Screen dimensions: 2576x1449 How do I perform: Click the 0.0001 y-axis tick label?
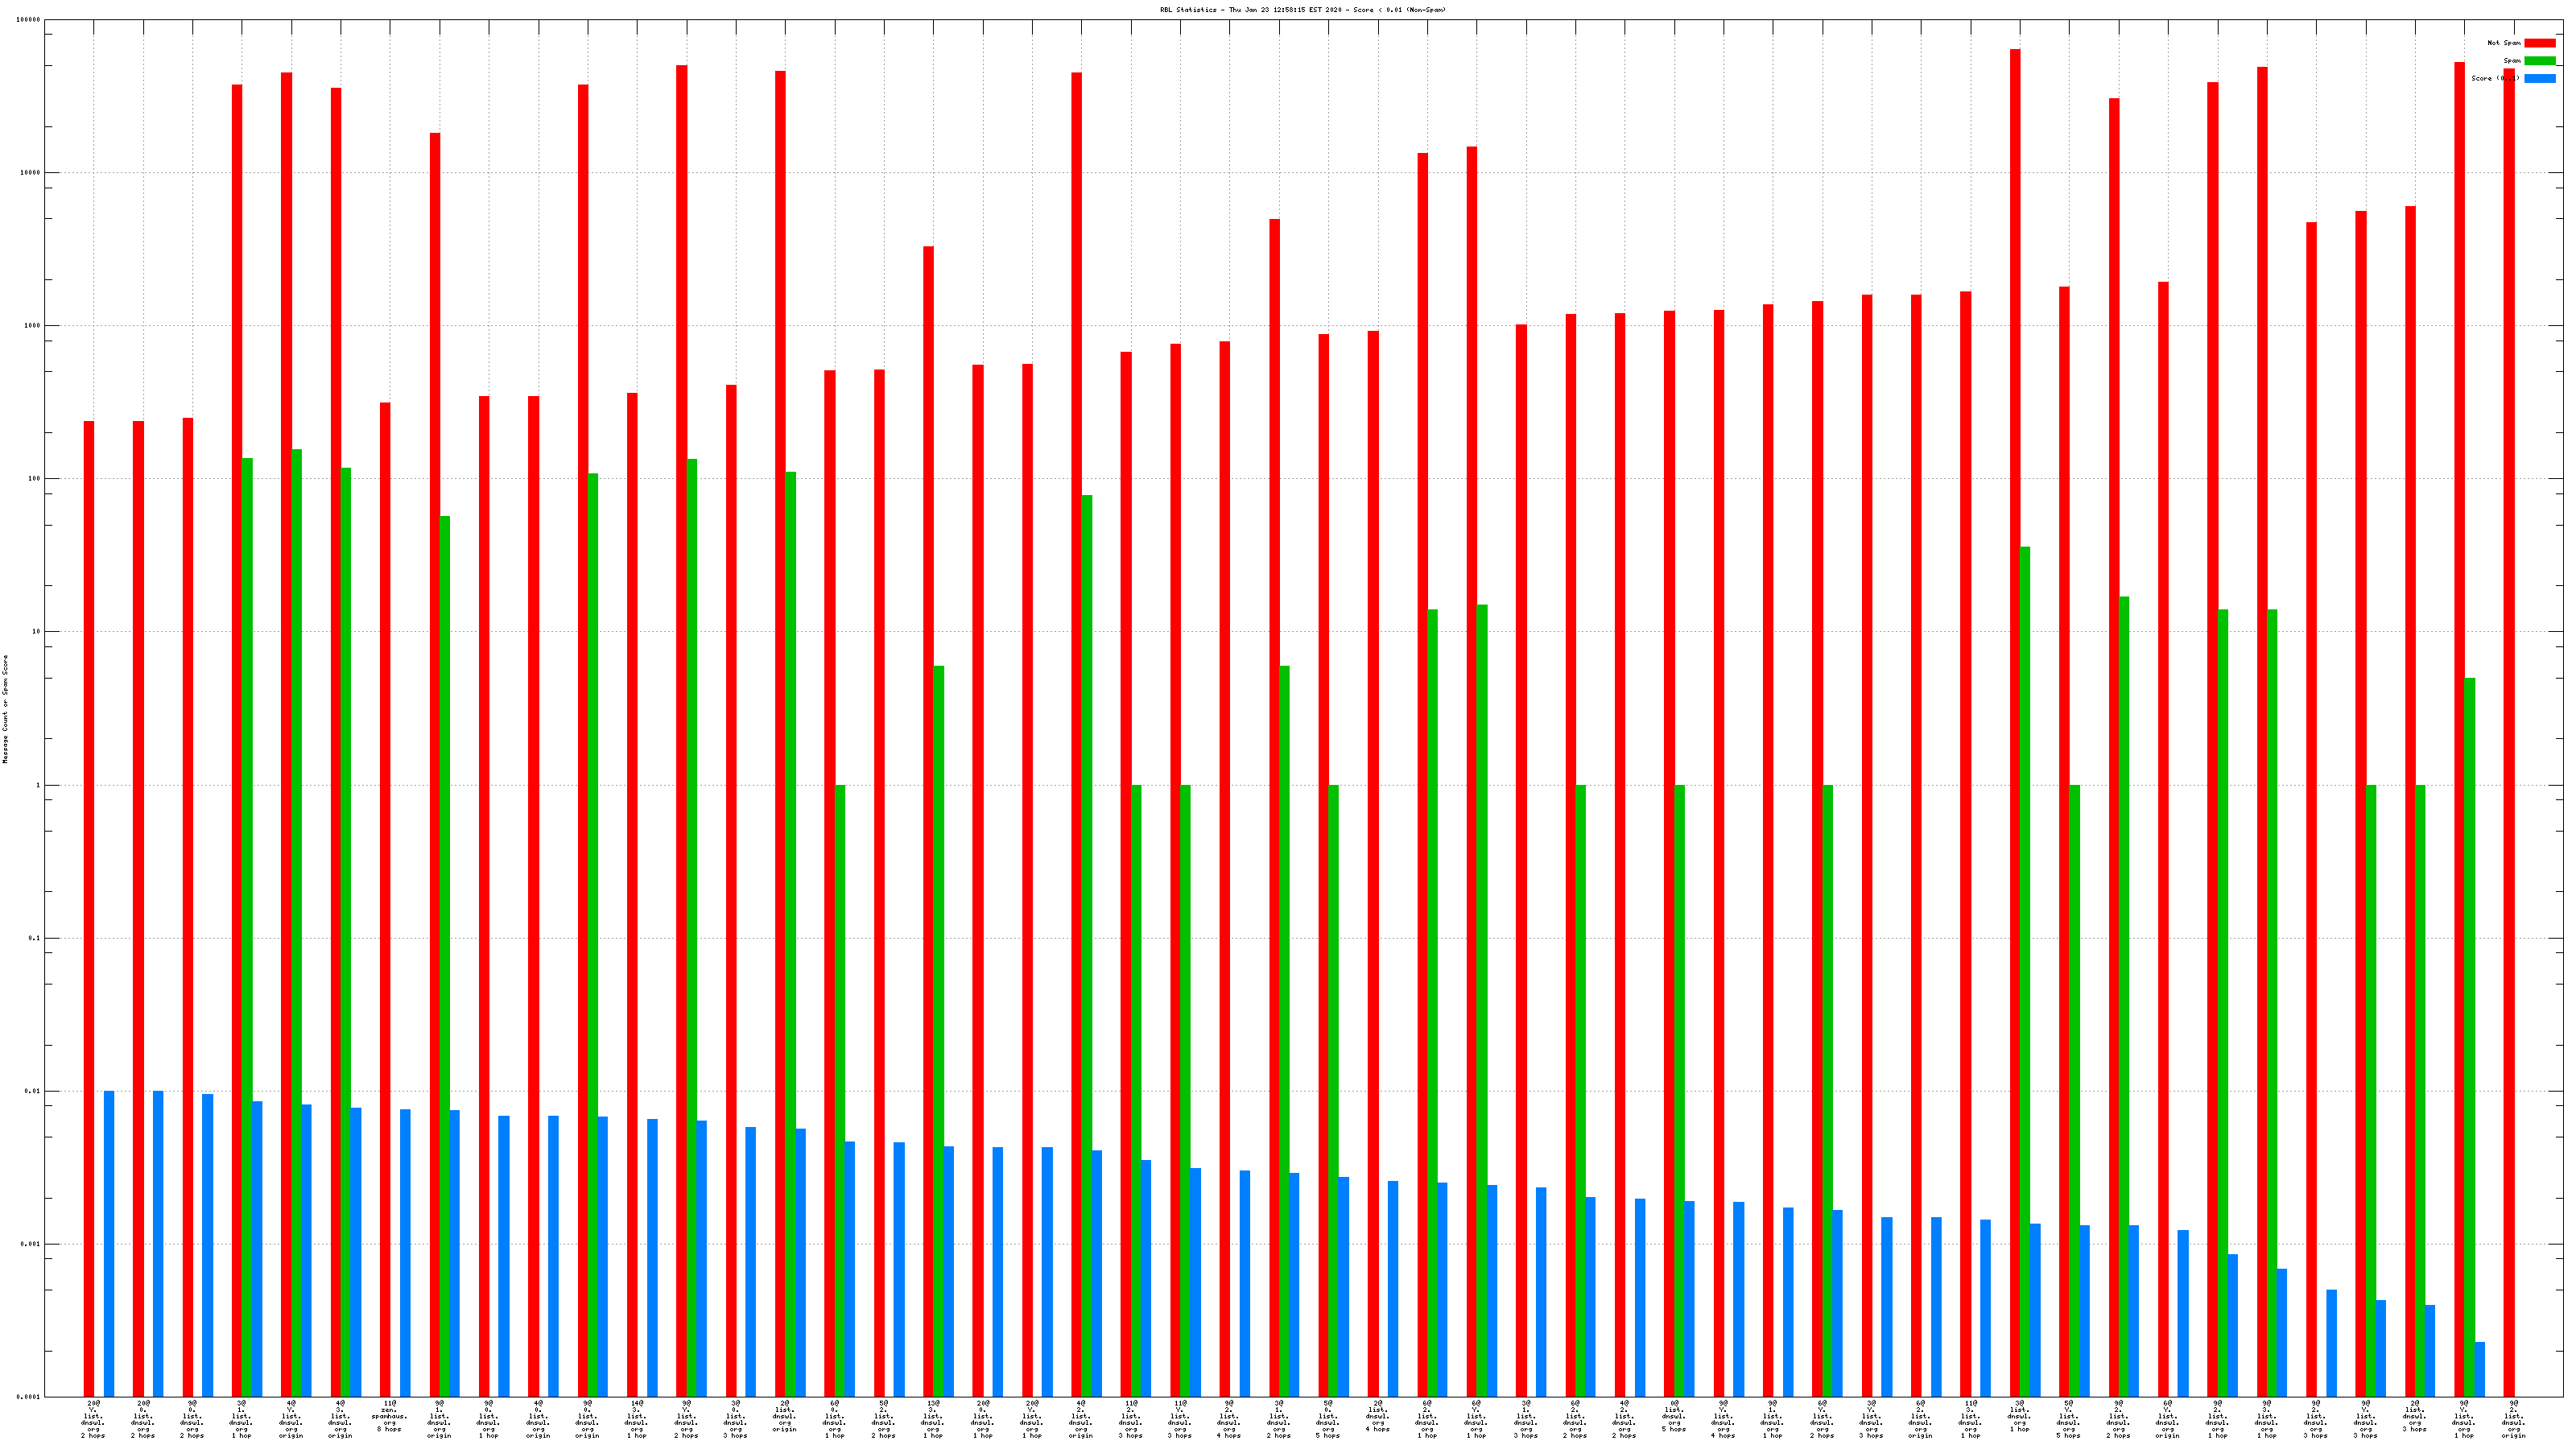(x=28, y=1397)
